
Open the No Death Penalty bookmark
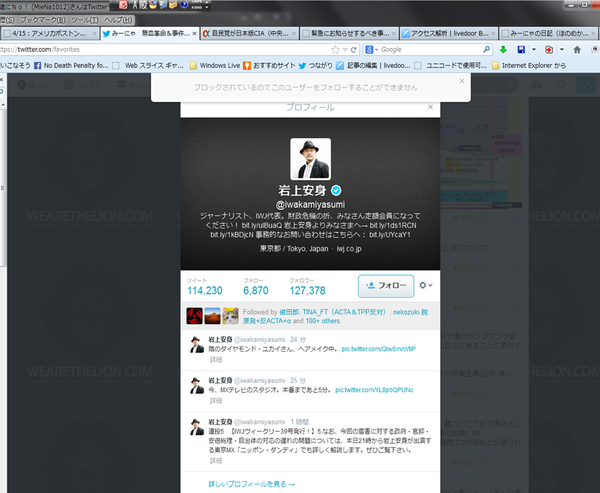point(72,65)
